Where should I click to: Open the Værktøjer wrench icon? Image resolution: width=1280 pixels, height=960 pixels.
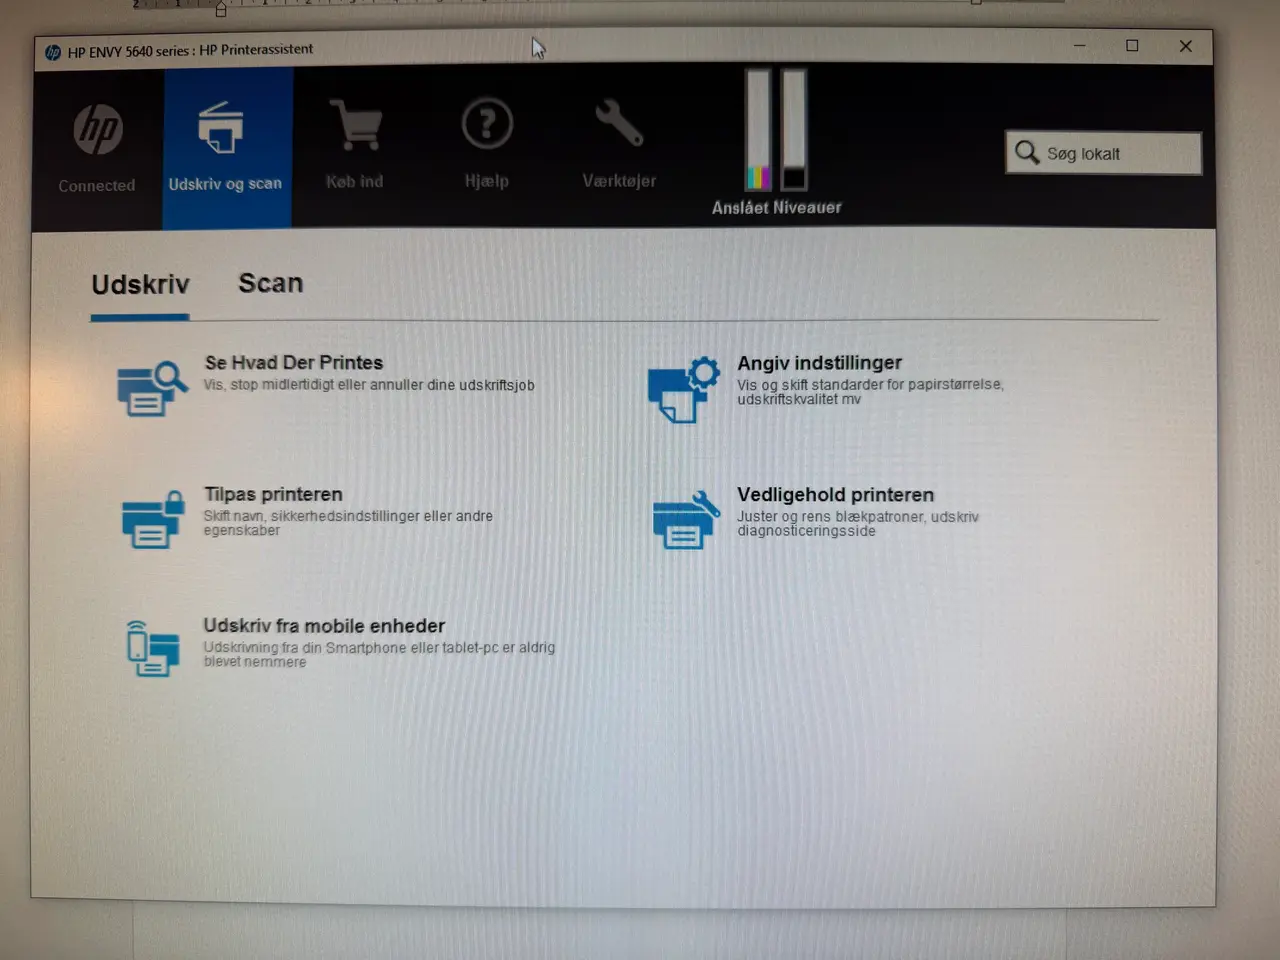[x=619, y=123]
